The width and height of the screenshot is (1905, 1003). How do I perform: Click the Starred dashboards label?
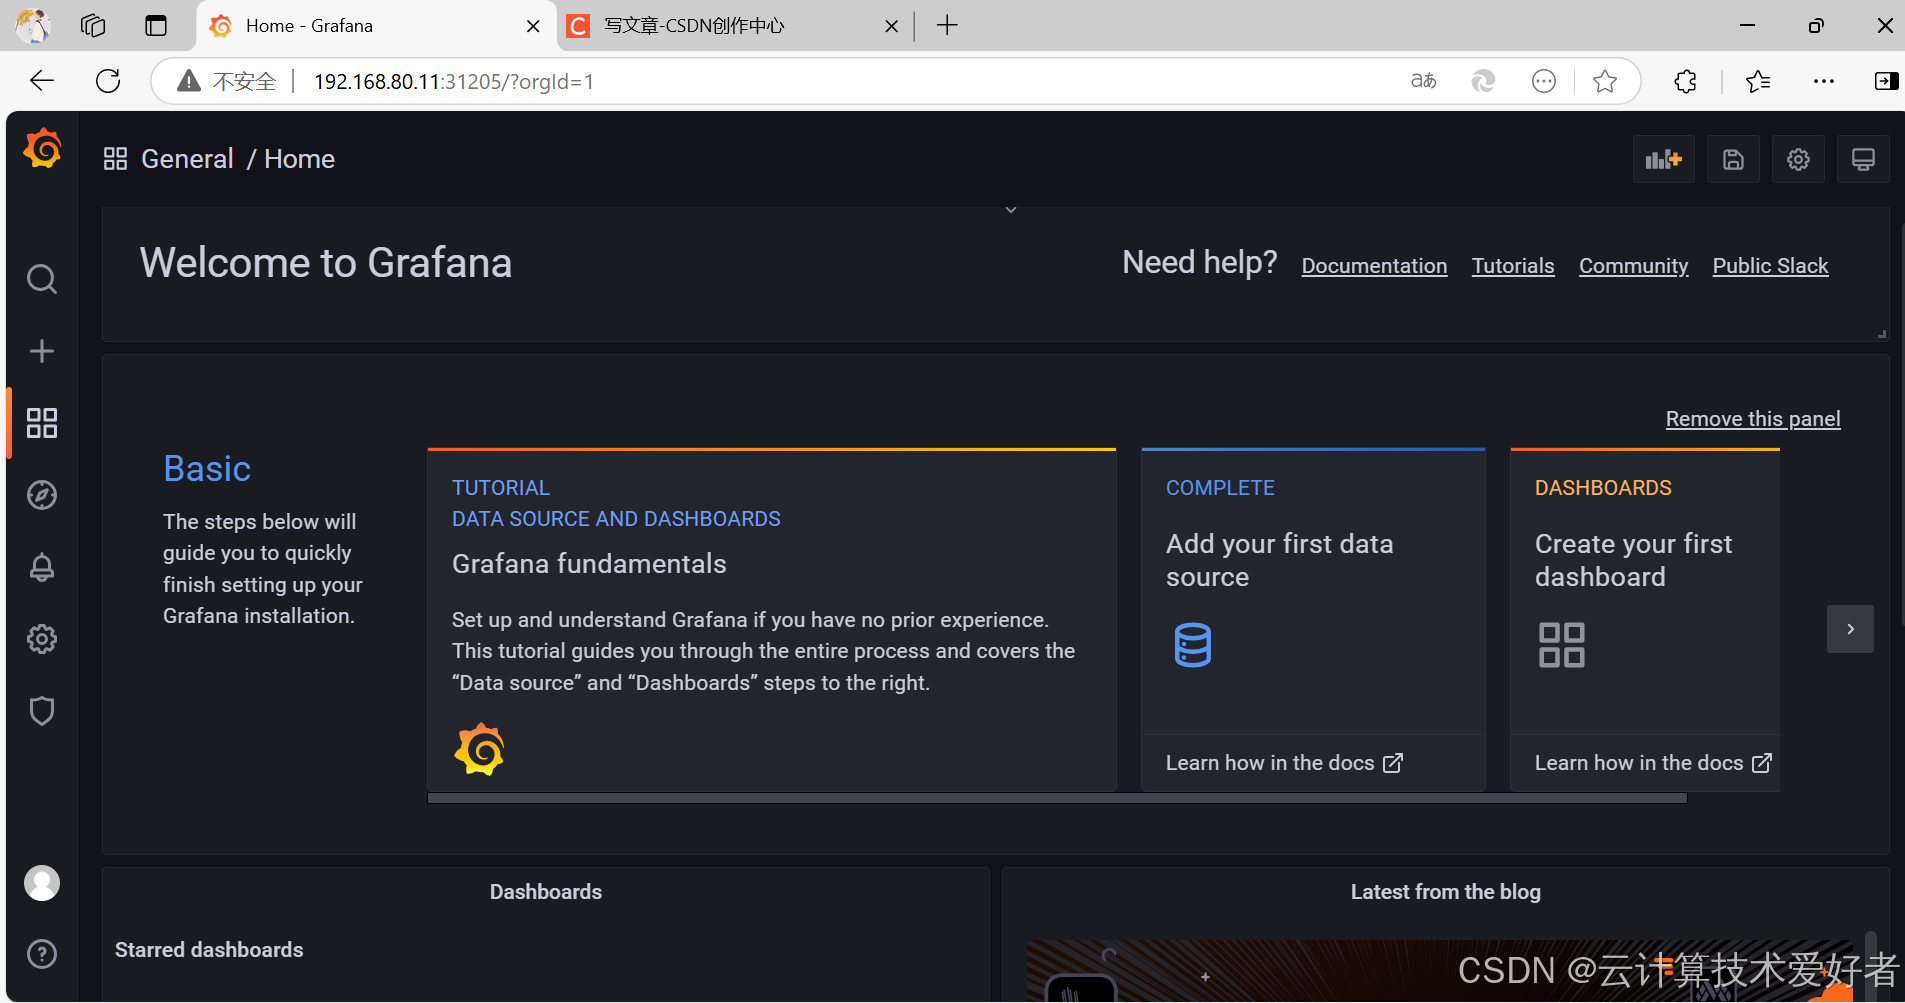tap(209, 950)
